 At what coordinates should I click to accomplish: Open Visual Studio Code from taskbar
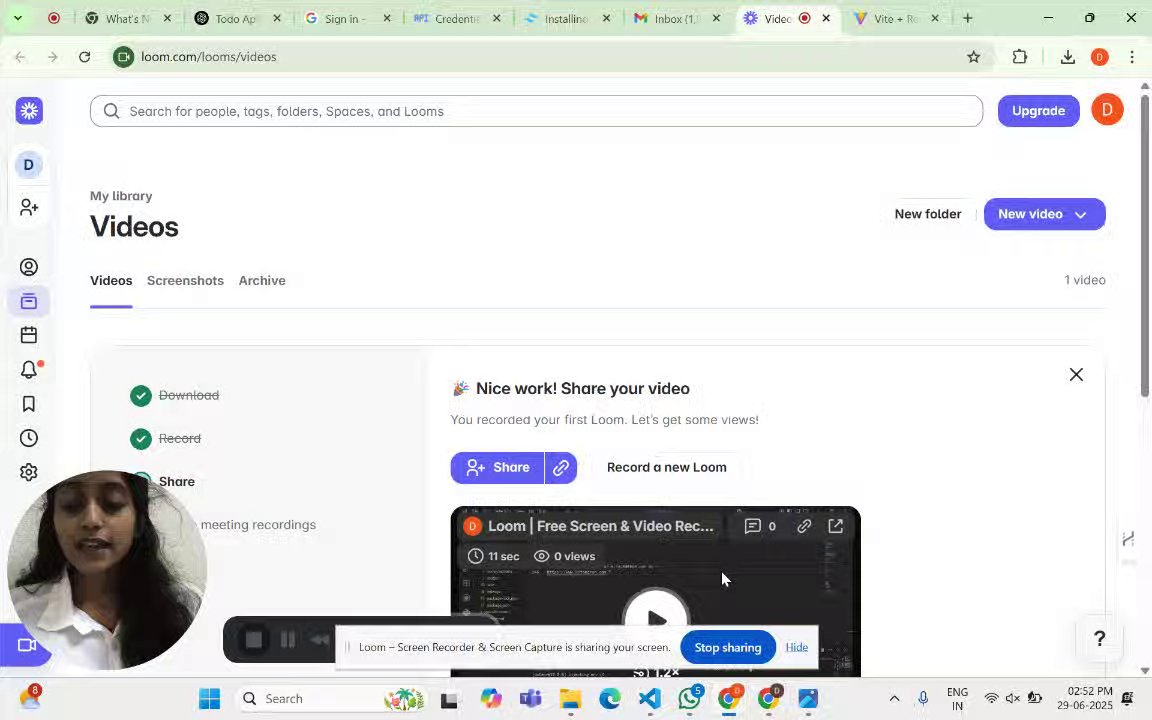click(649, 698)
